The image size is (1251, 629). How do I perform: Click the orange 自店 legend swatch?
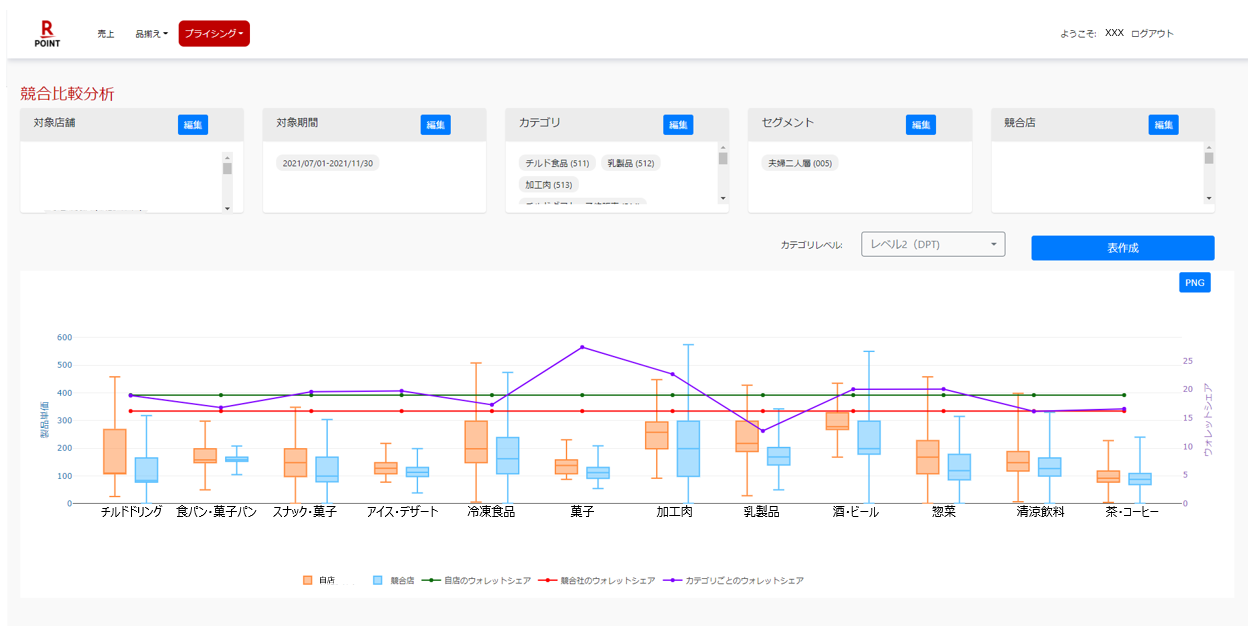pos(308,580)
